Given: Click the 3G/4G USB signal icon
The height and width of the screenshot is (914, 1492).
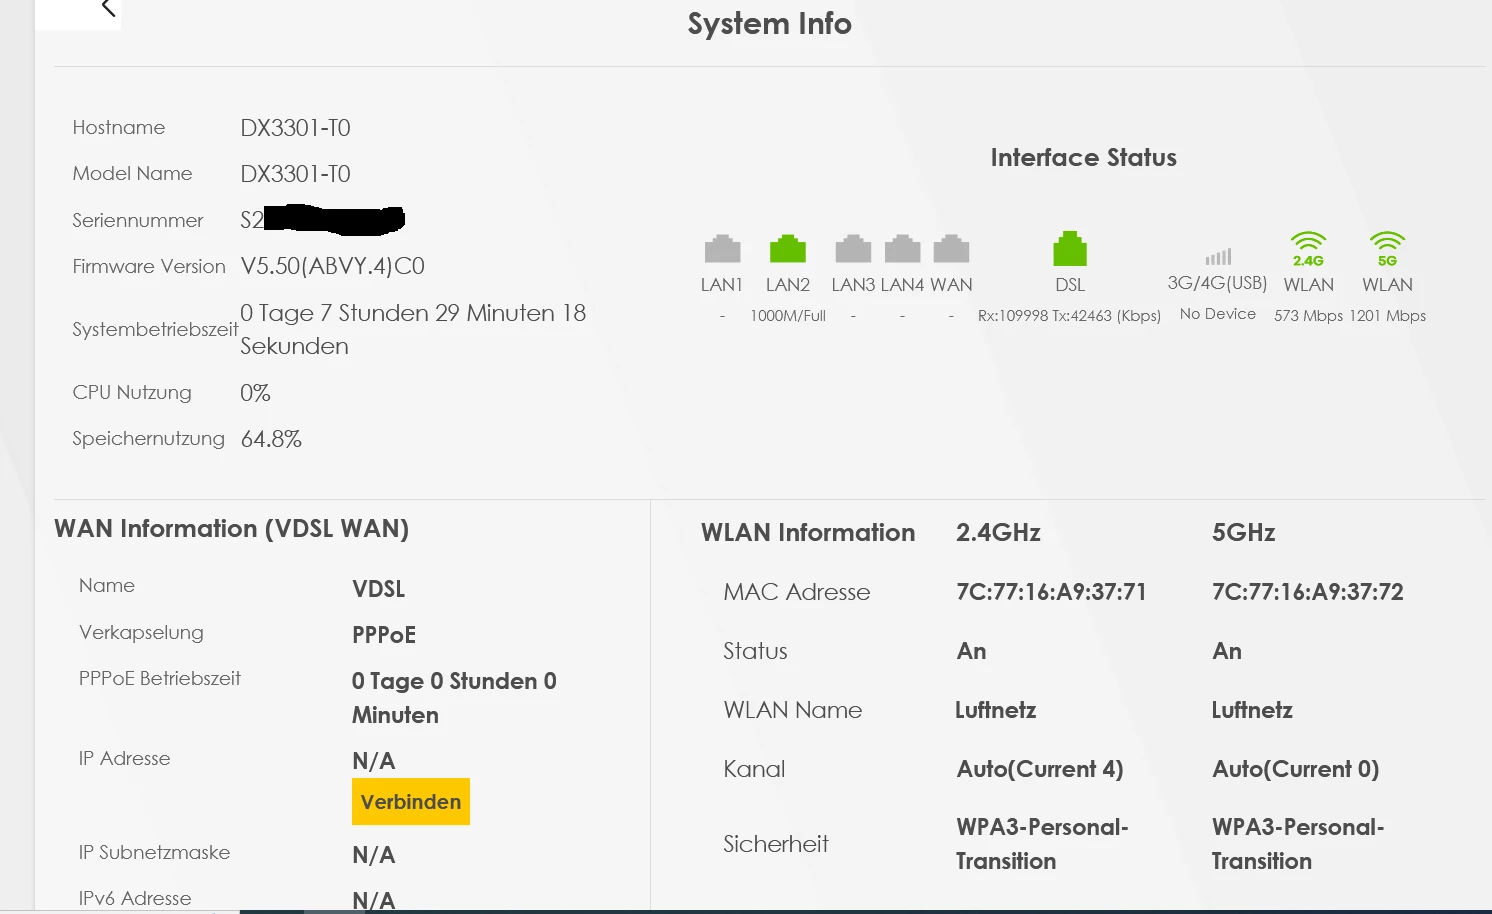Looking at the screenshot, I should coord(1218,257).
